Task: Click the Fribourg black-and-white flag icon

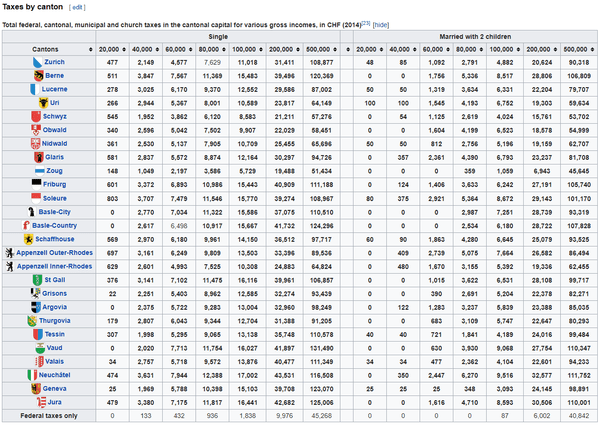Action: click(35, 184)
